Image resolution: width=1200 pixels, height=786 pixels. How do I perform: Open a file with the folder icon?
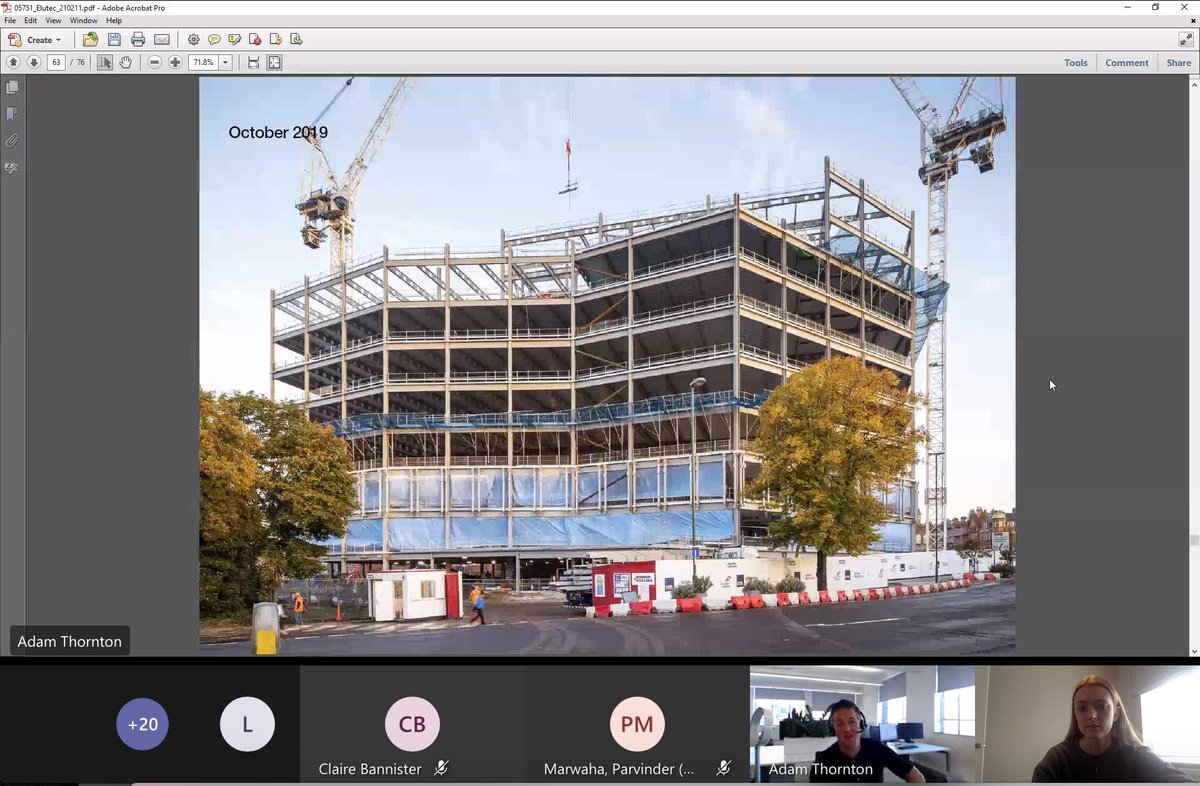[x=91, y=40]
